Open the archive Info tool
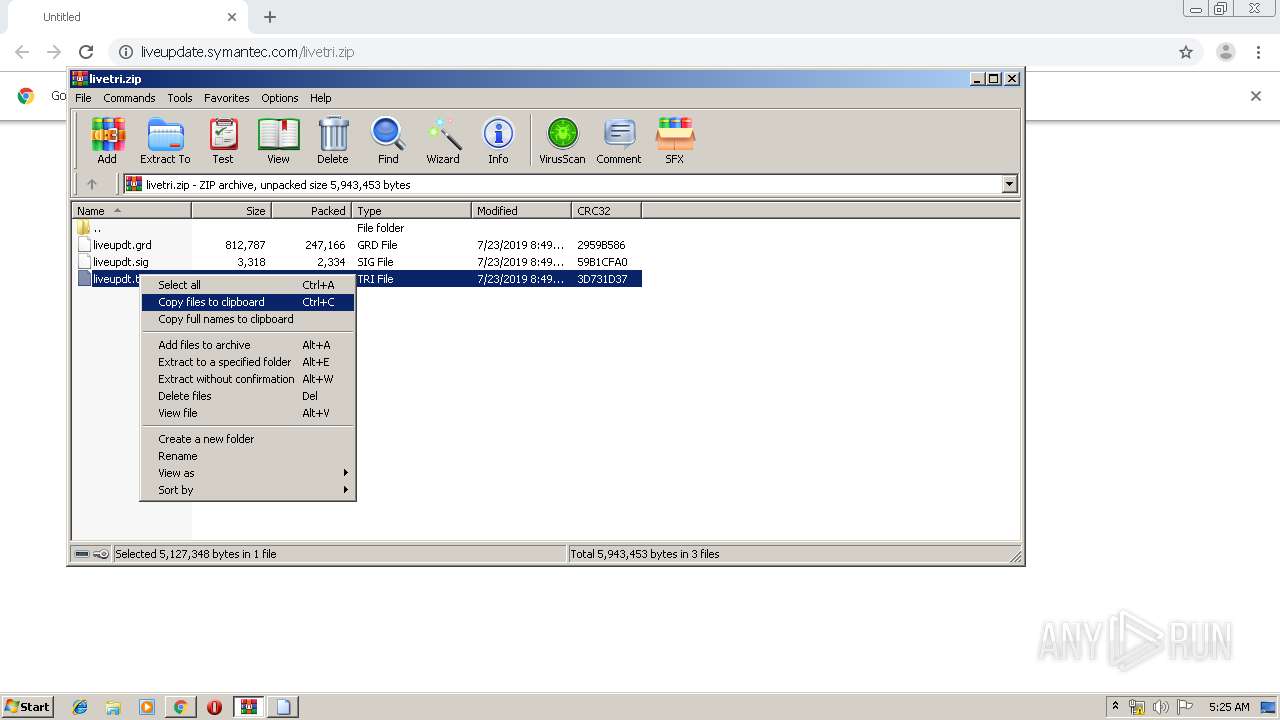 (498, 140)
